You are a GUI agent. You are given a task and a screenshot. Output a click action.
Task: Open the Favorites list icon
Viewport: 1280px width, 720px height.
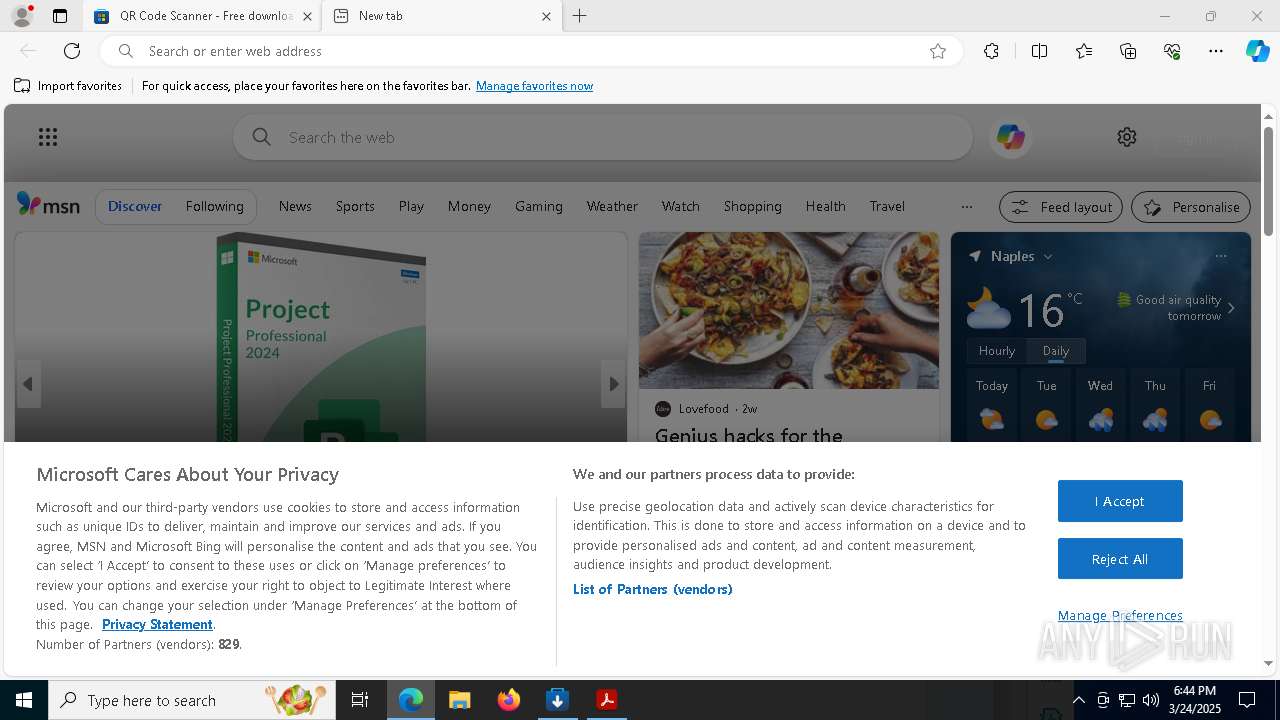[x=1084, y=51]
